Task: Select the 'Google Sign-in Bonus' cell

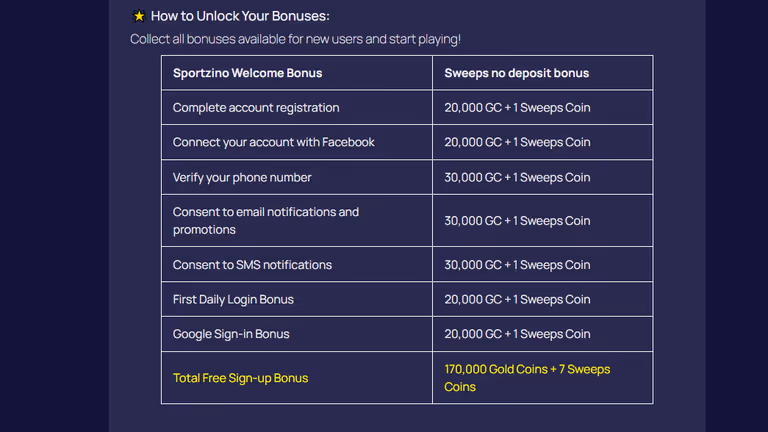Action: tap(297, 334)
